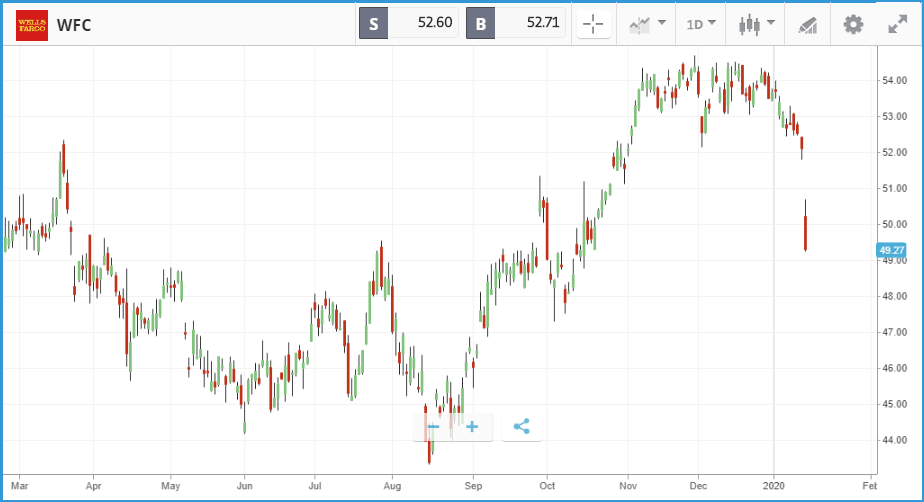924x502 pixels.
Task: Open the compare chart icon
Action: click(640, 24)
